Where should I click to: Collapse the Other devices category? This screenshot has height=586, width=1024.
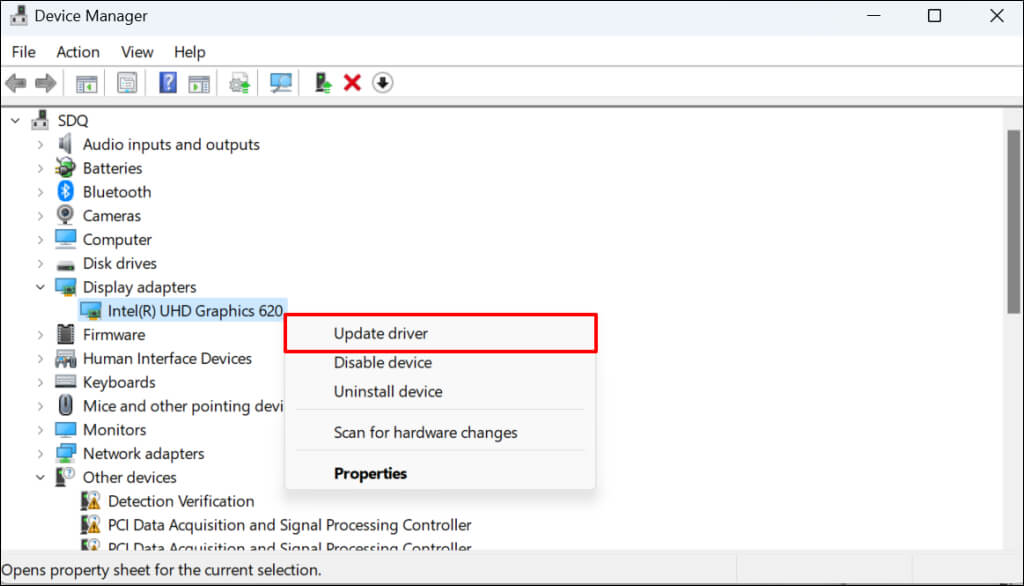tap(40, 478)
